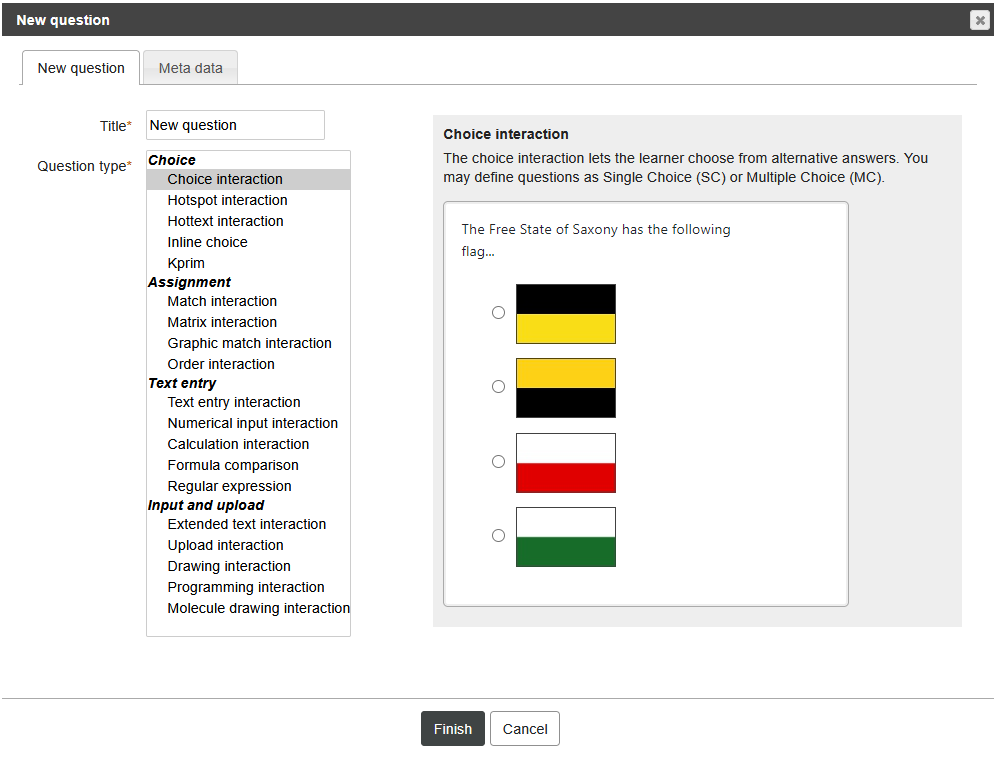Image resolution: width=995 pixels, height=777 pixels.
Task: Select Matrix interaction question type
Action: (222, 322)
